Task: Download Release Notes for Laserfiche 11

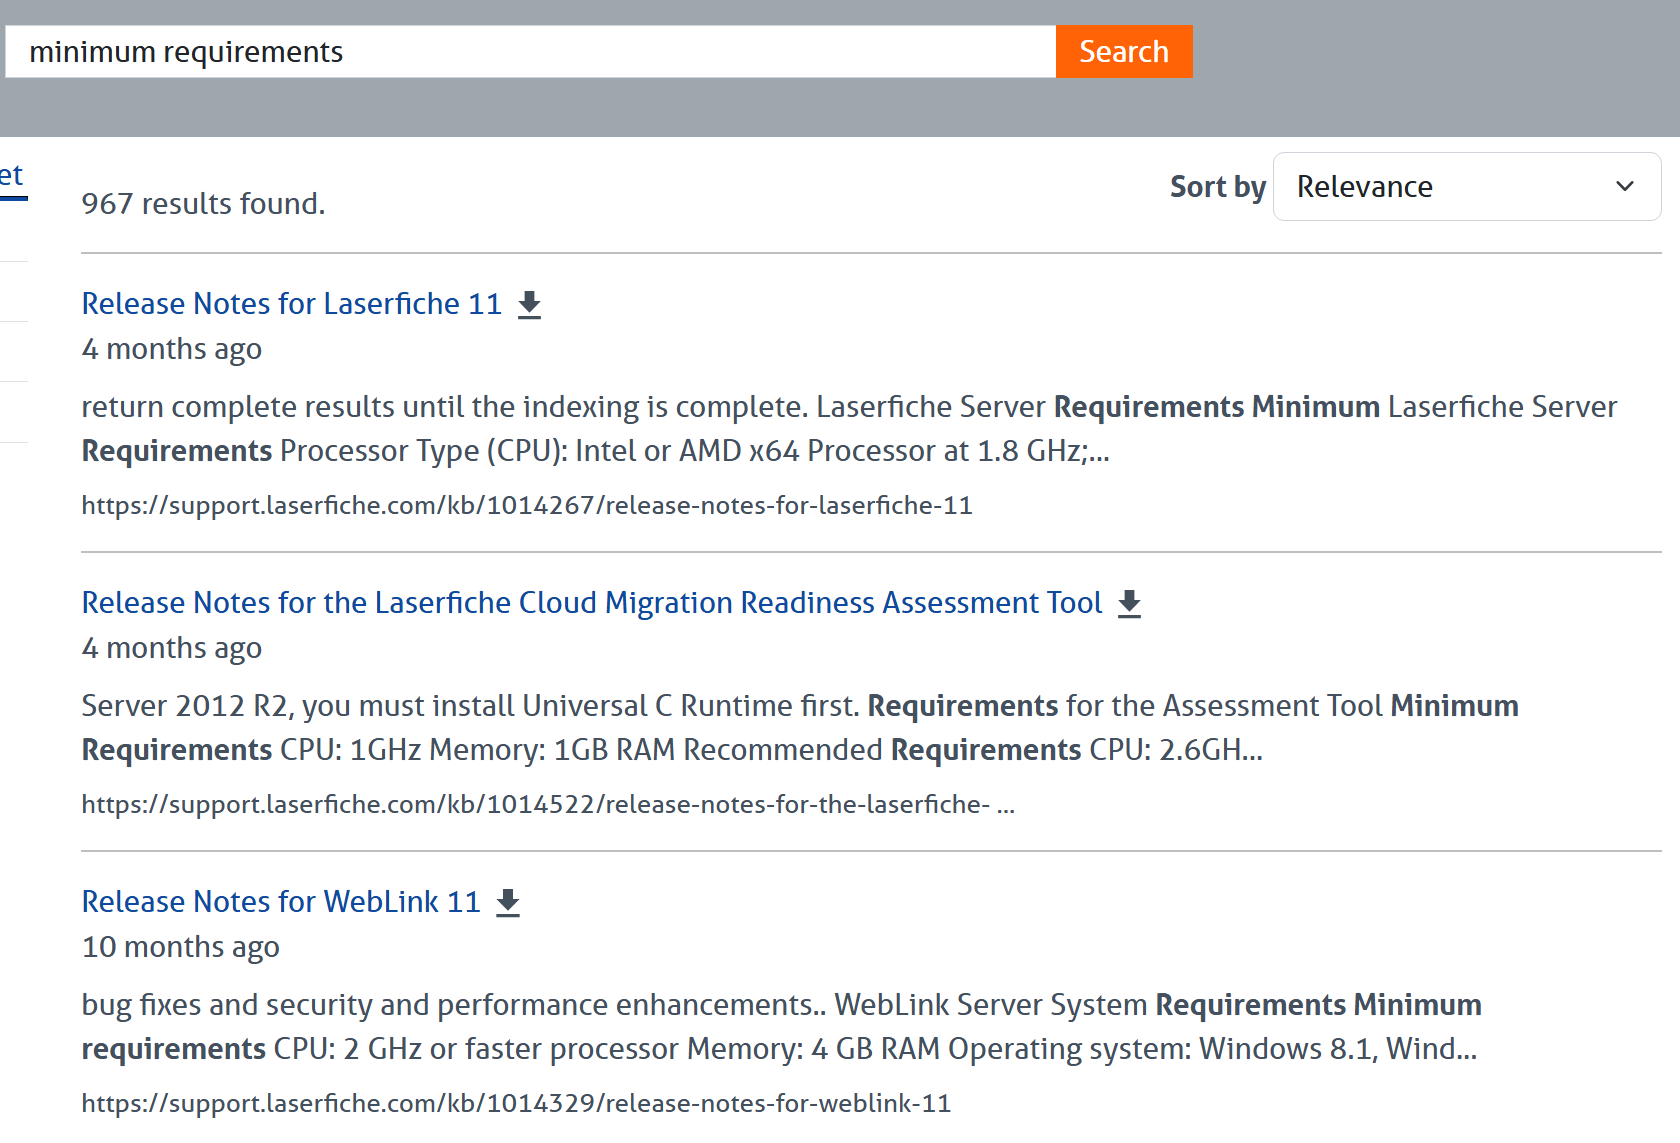Action: (x=530, y=304)
